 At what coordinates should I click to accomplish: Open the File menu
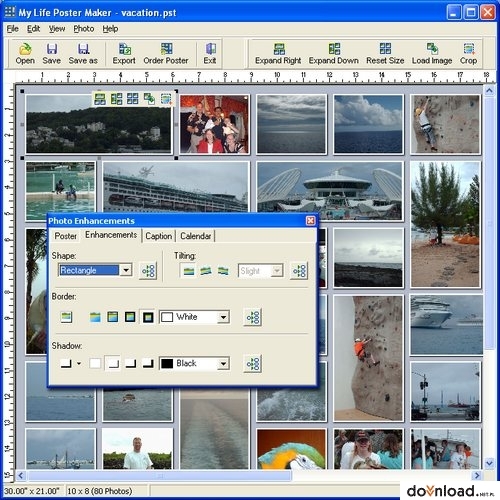click(13, 29)
